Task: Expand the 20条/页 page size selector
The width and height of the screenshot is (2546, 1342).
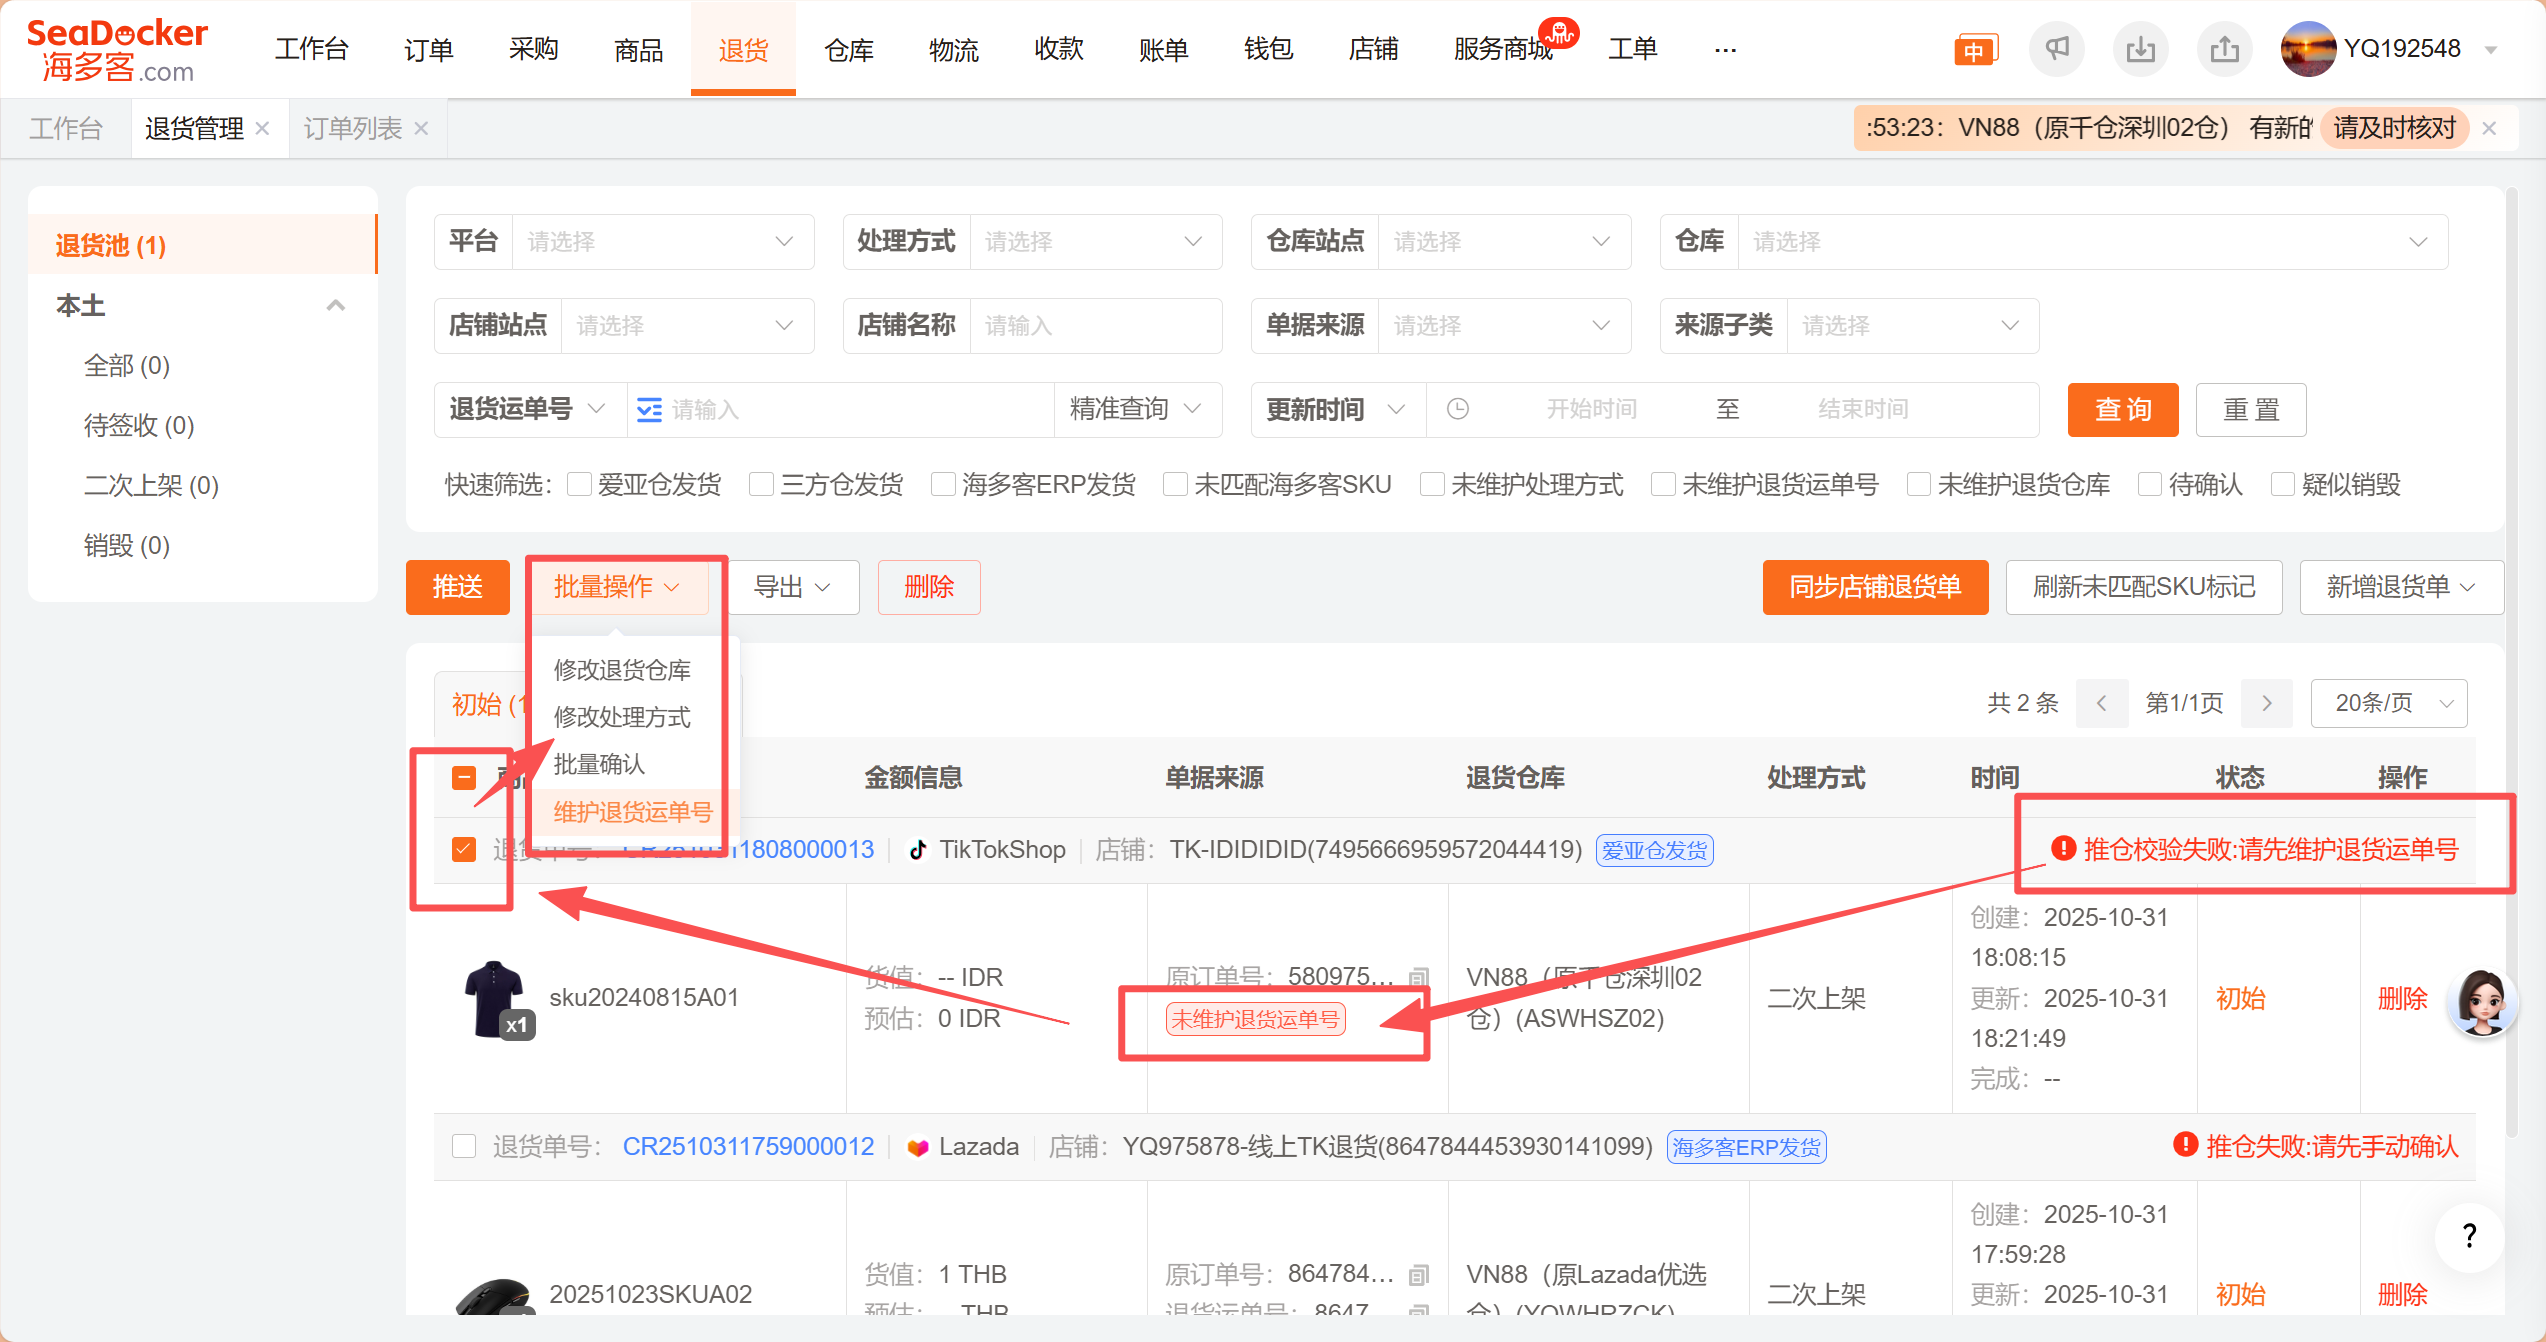Action: point(2388,703)
